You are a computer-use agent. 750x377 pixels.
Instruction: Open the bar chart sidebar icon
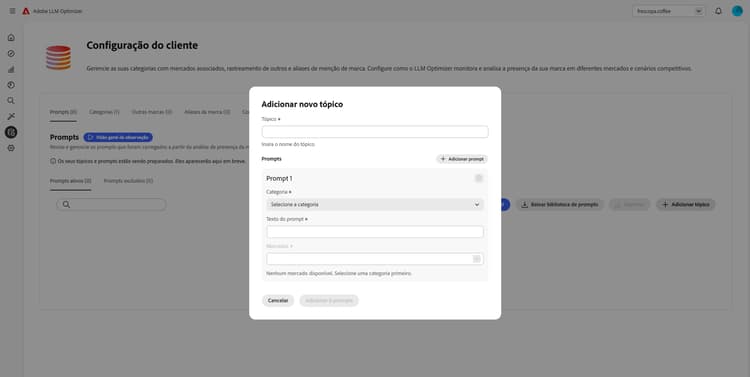11,69
